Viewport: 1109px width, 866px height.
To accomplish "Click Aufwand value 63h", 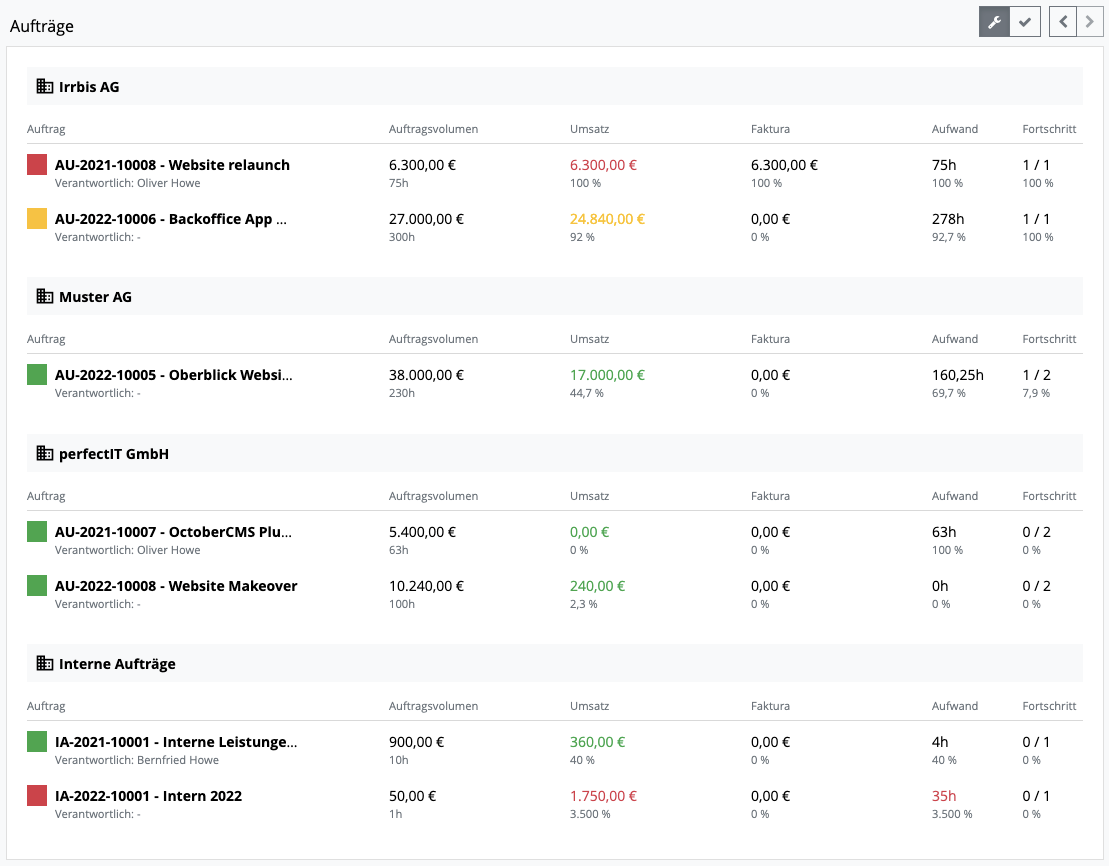I will coord(943,532).
